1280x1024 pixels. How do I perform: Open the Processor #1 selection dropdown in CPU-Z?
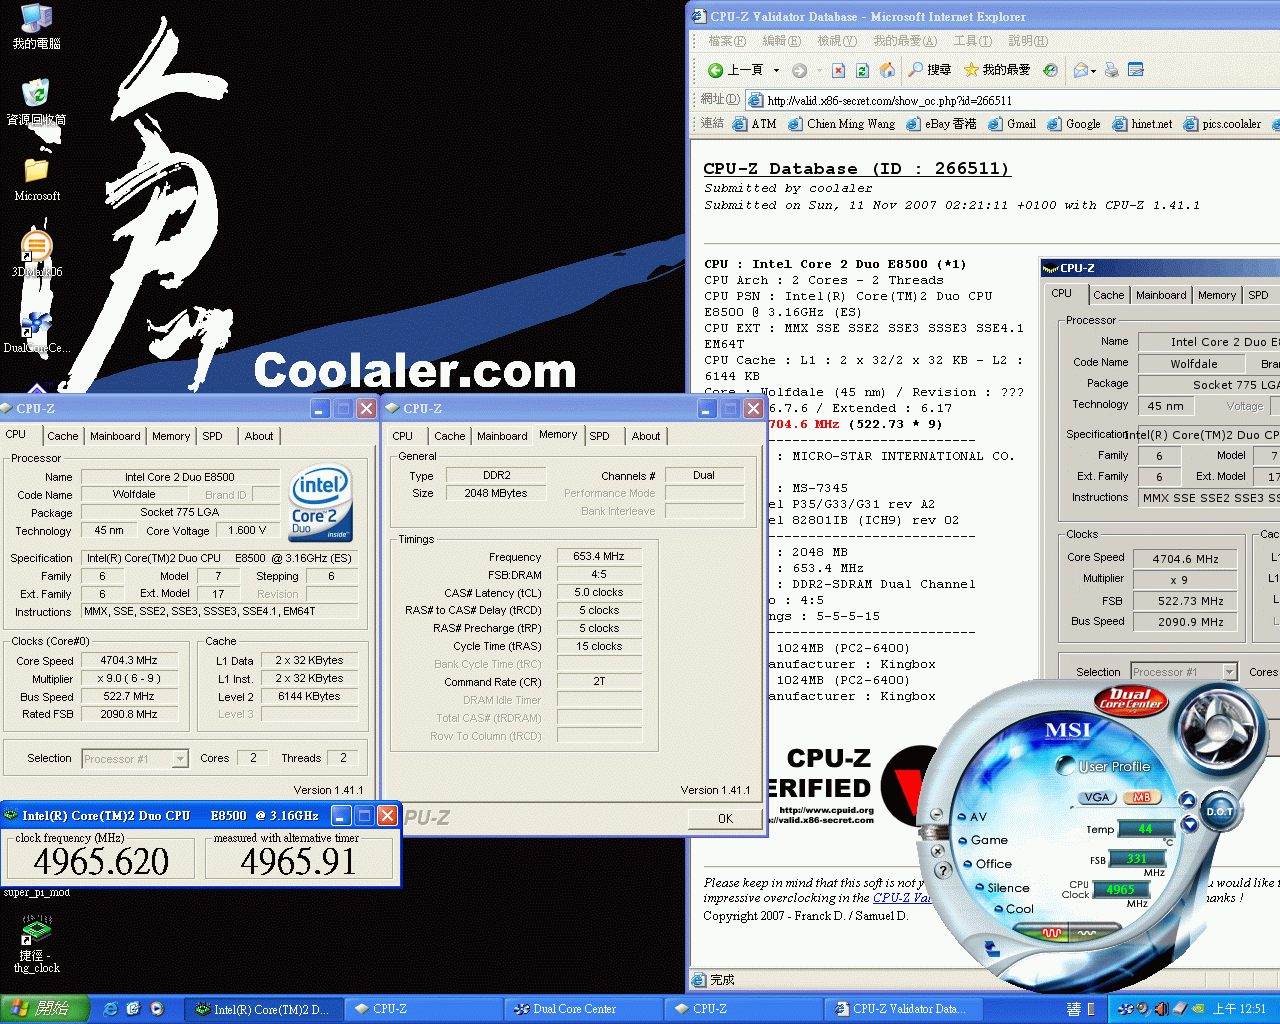[135, 759]
